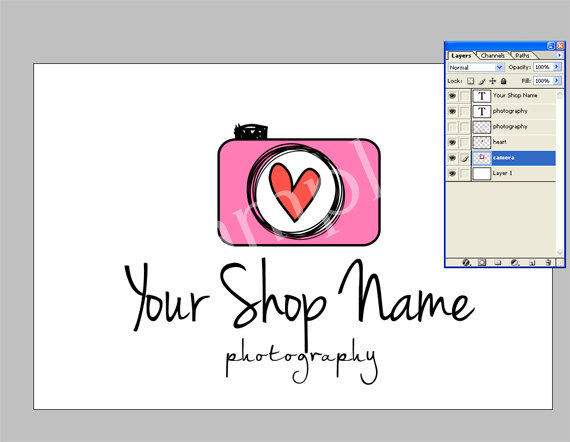The image size is (570, 442).
Task: Select the photography text layer name
Action: click(510, 111)
